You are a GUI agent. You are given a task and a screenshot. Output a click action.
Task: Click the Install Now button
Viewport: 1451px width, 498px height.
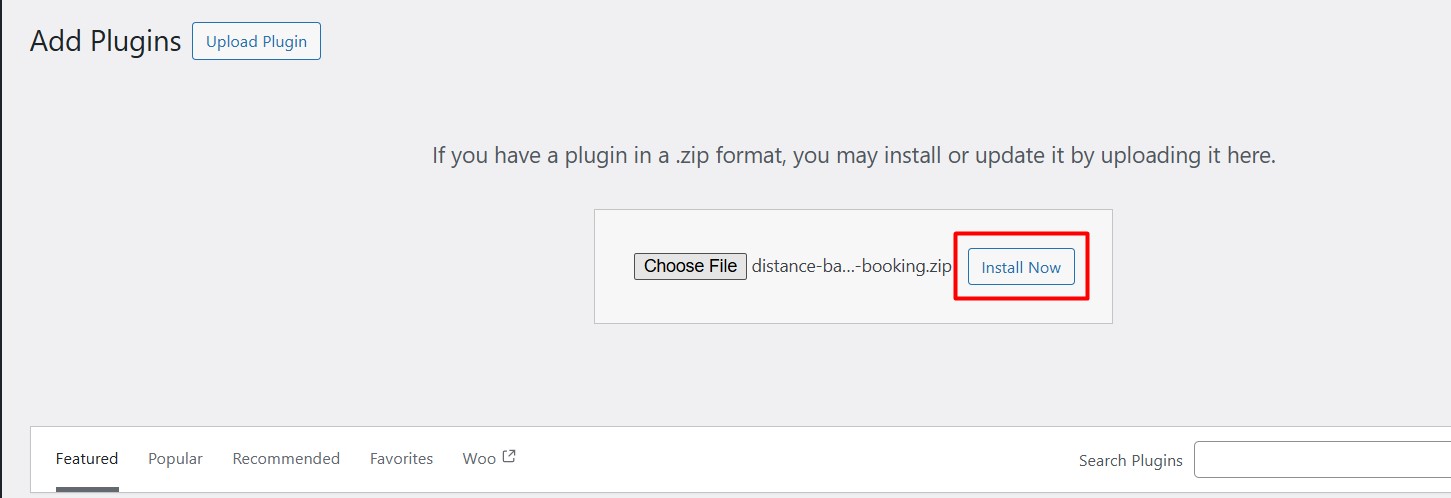point(1021,267)
